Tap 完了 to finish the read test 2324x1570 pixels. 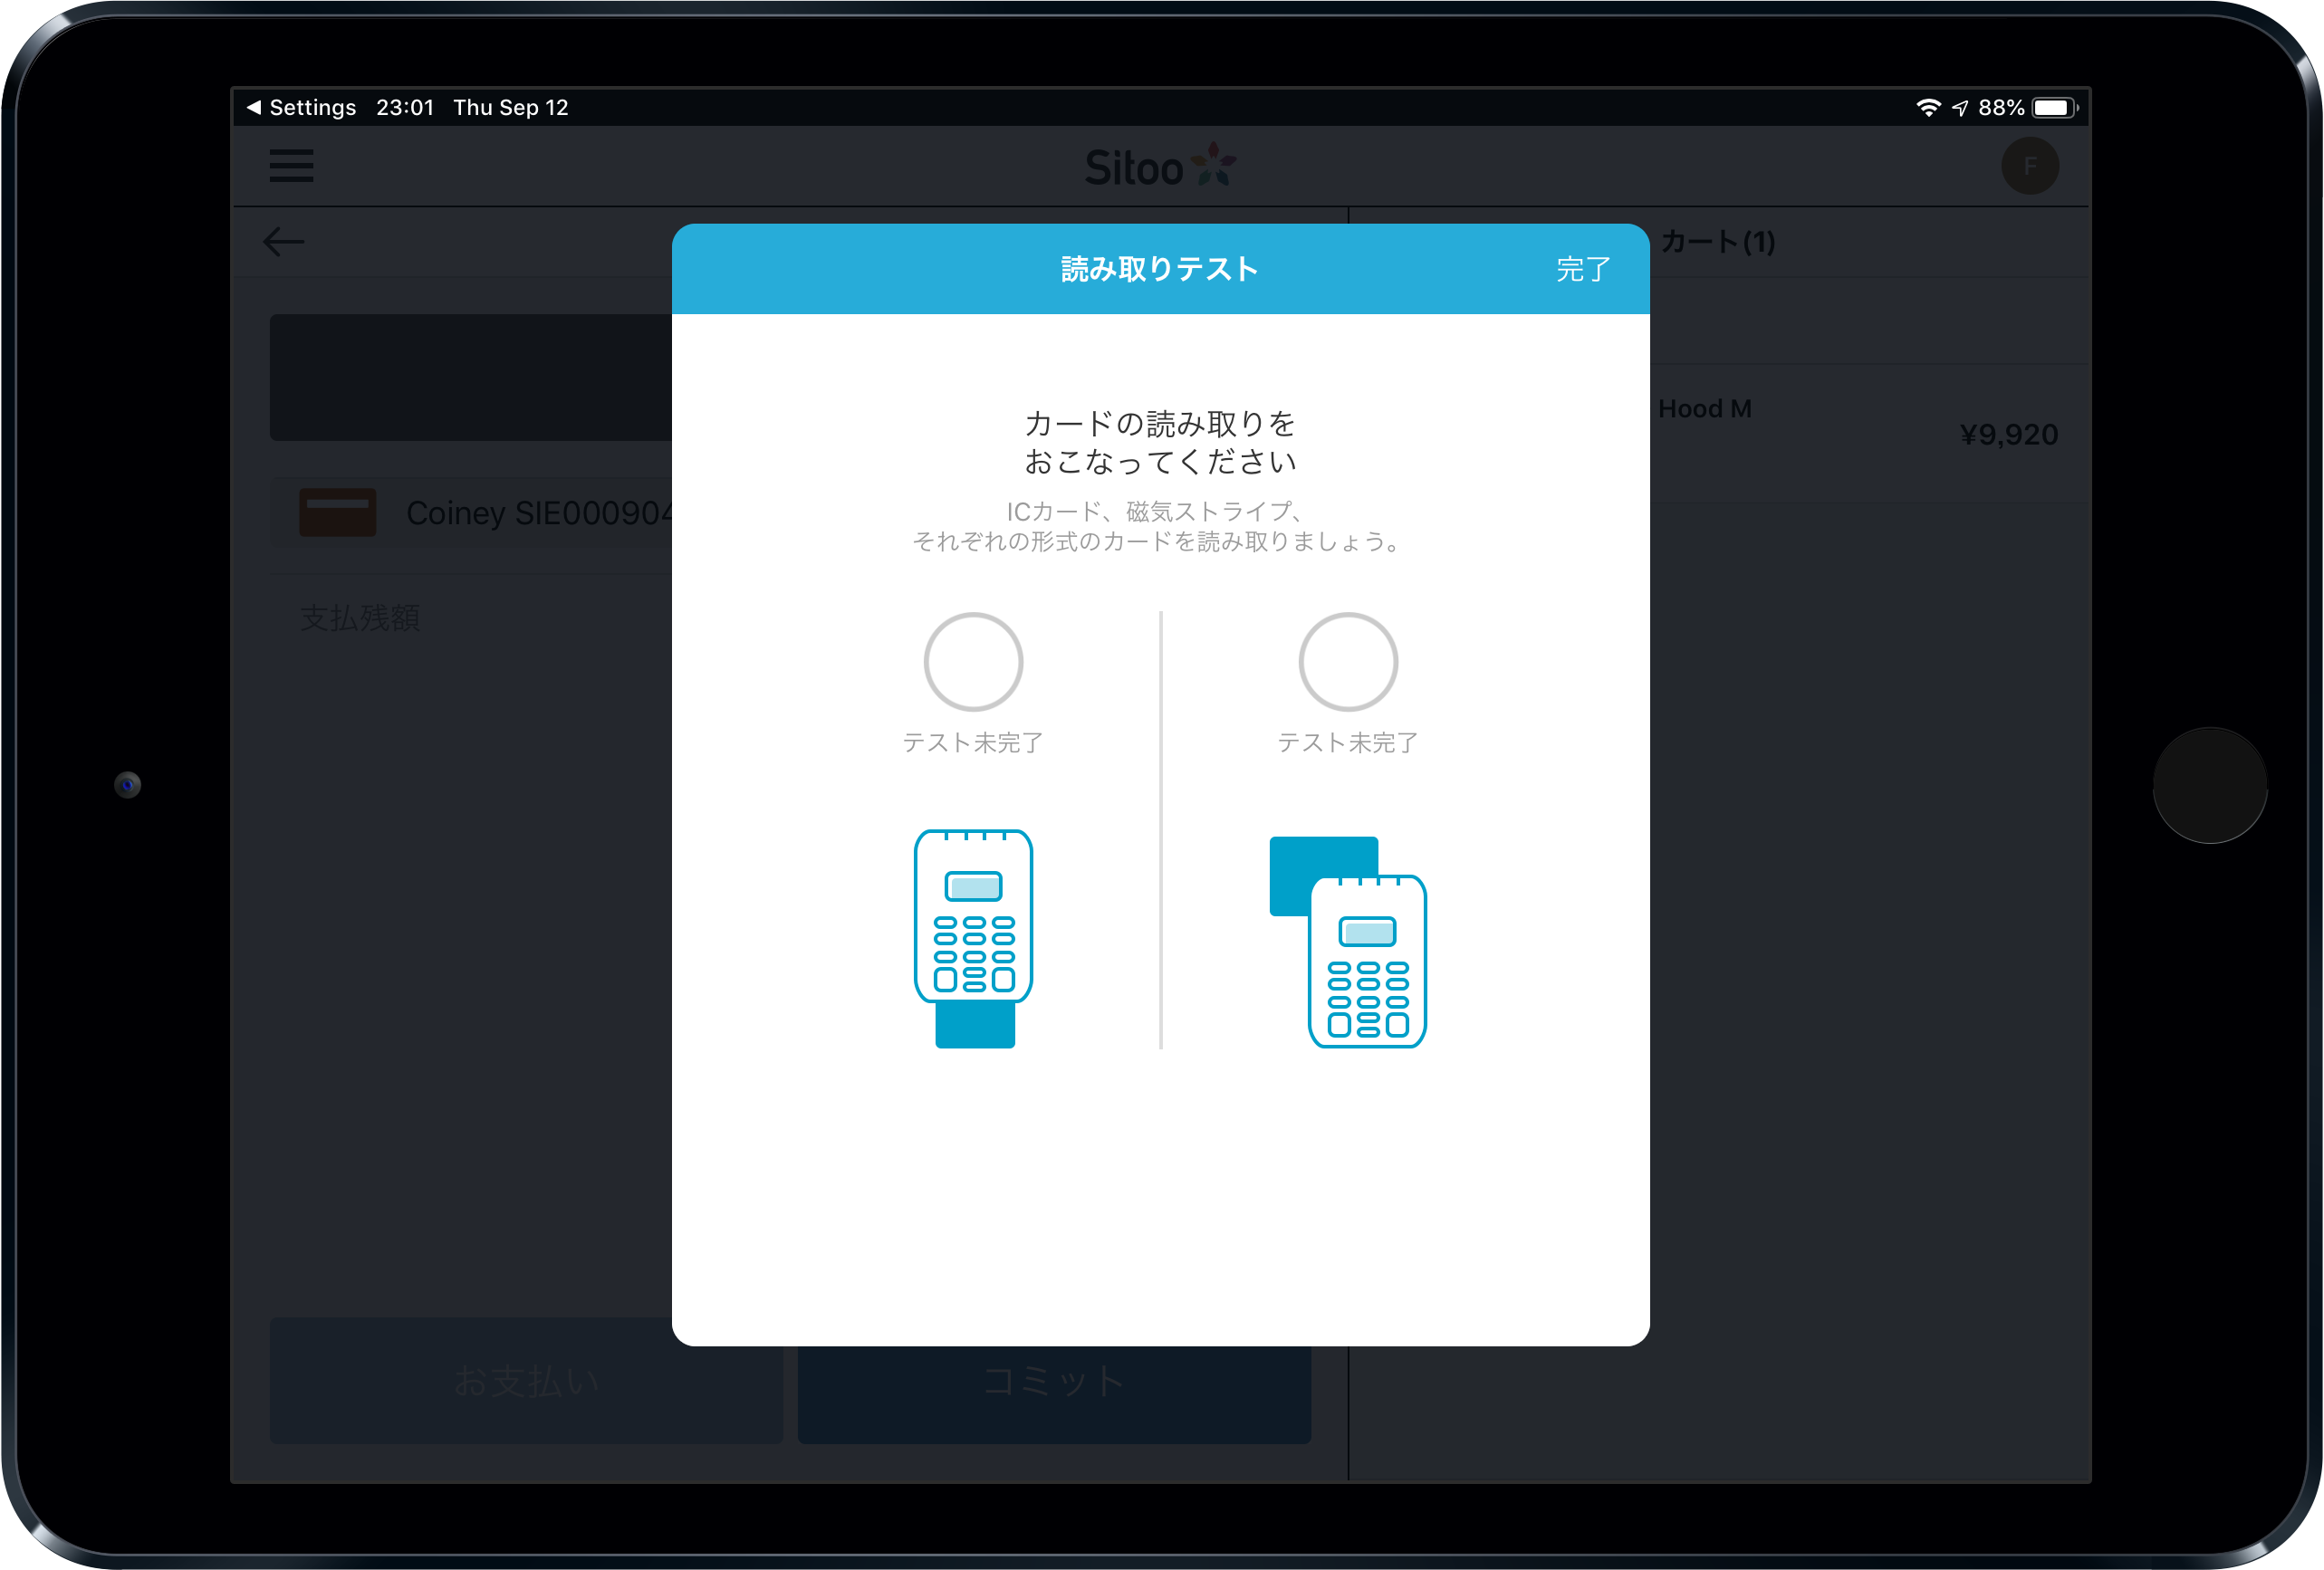click(1582, 269)
